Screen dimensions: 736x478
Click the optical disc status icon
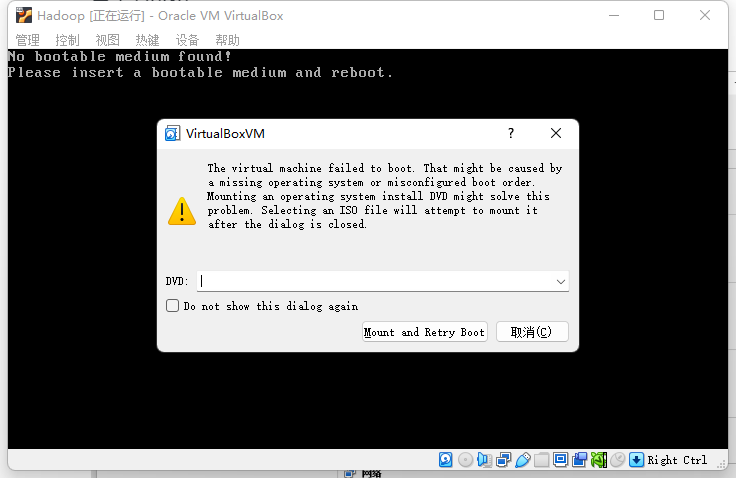pyautogui.click(x=465, y=460)
